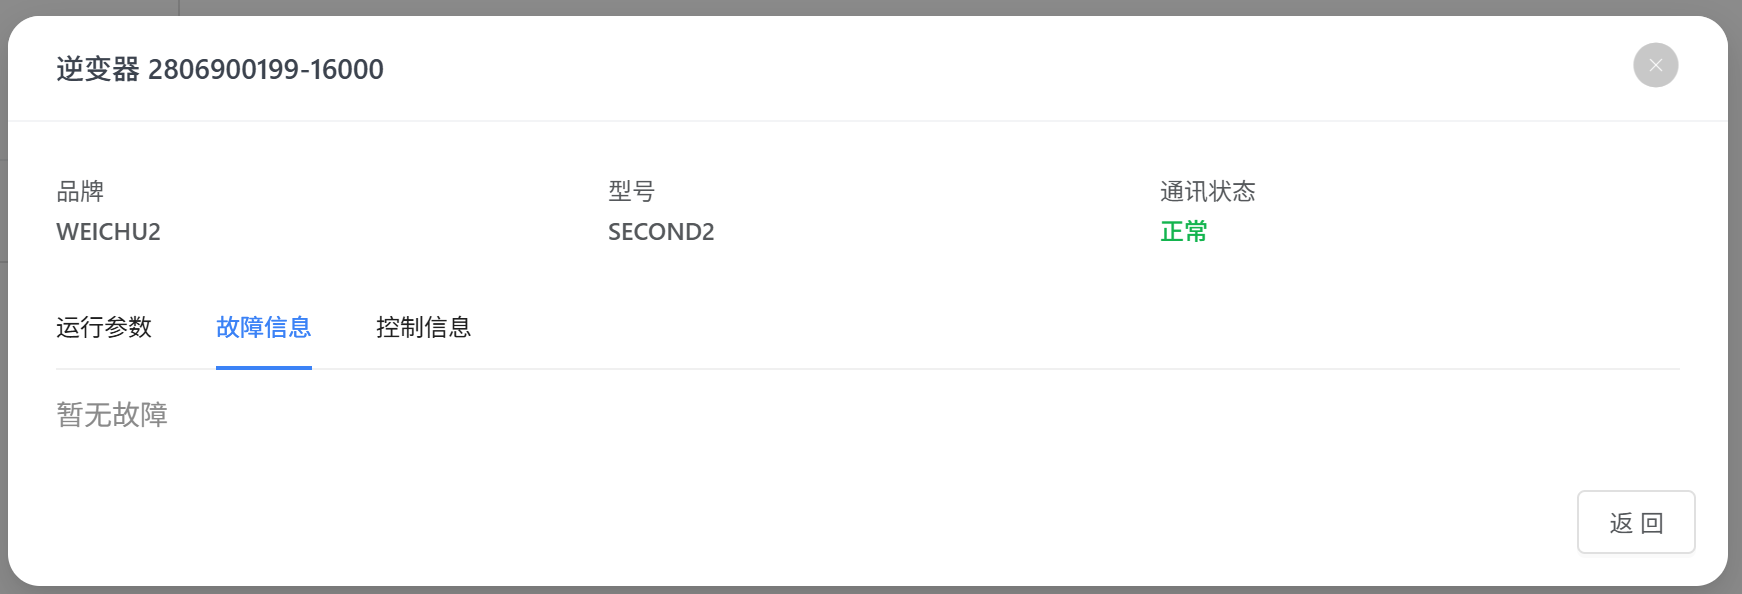Select the 故障信息 tab
This screenshot has width=1742, height=594.
click(264, 327)
